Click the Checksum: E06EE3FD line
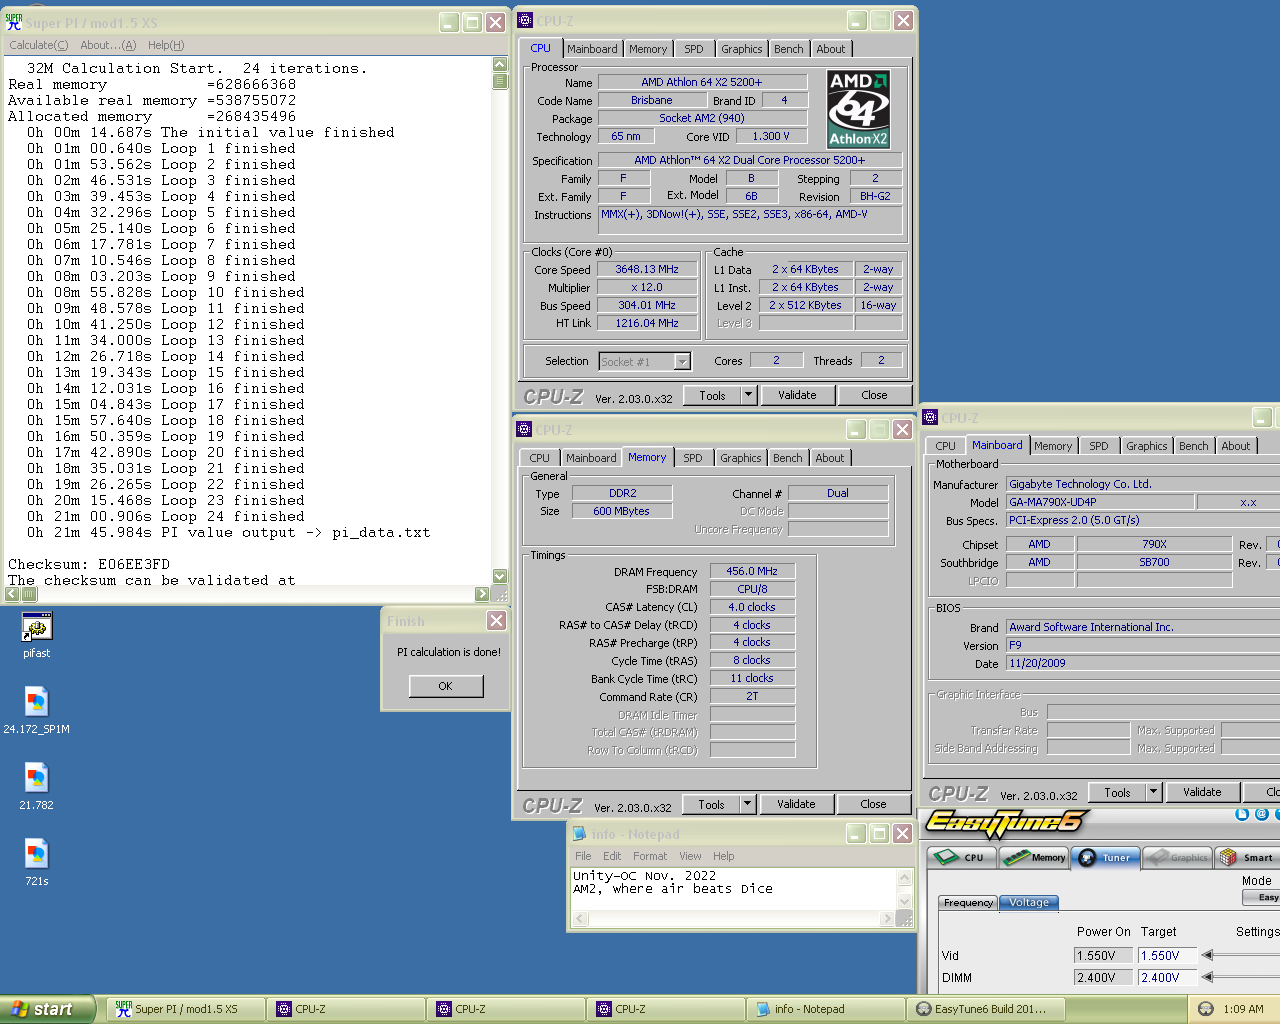Image resolution: width=1280 pixels, height=1024 pixels. (89, 564)
